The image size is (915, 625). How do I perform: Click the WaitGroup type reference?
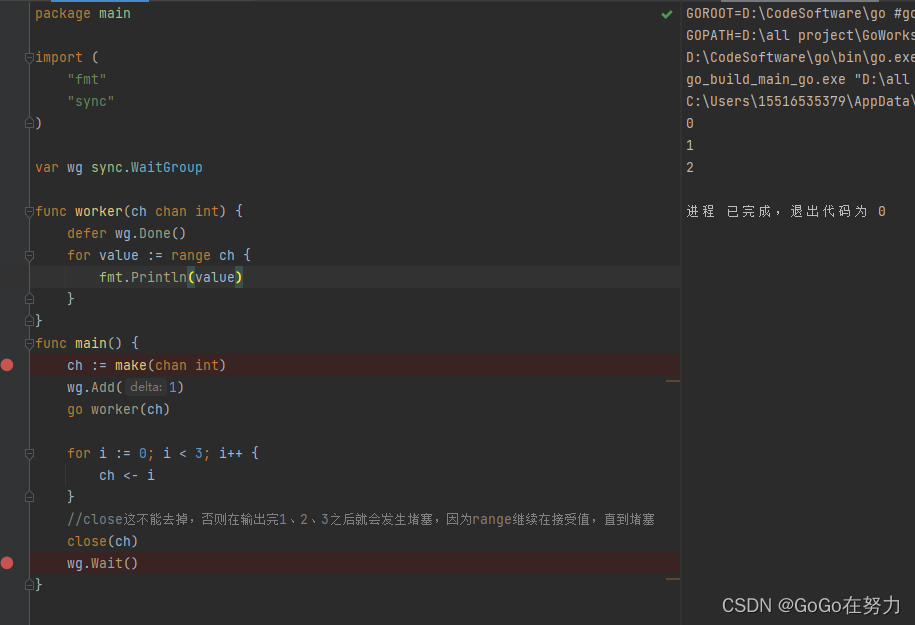click(x=166, y=167)
